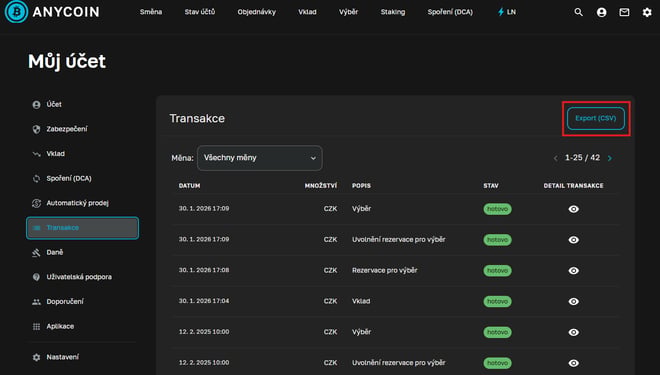
Task: Click the Zabezpečení shield icon
Action: pyautogui.click(x=37, y=129)
